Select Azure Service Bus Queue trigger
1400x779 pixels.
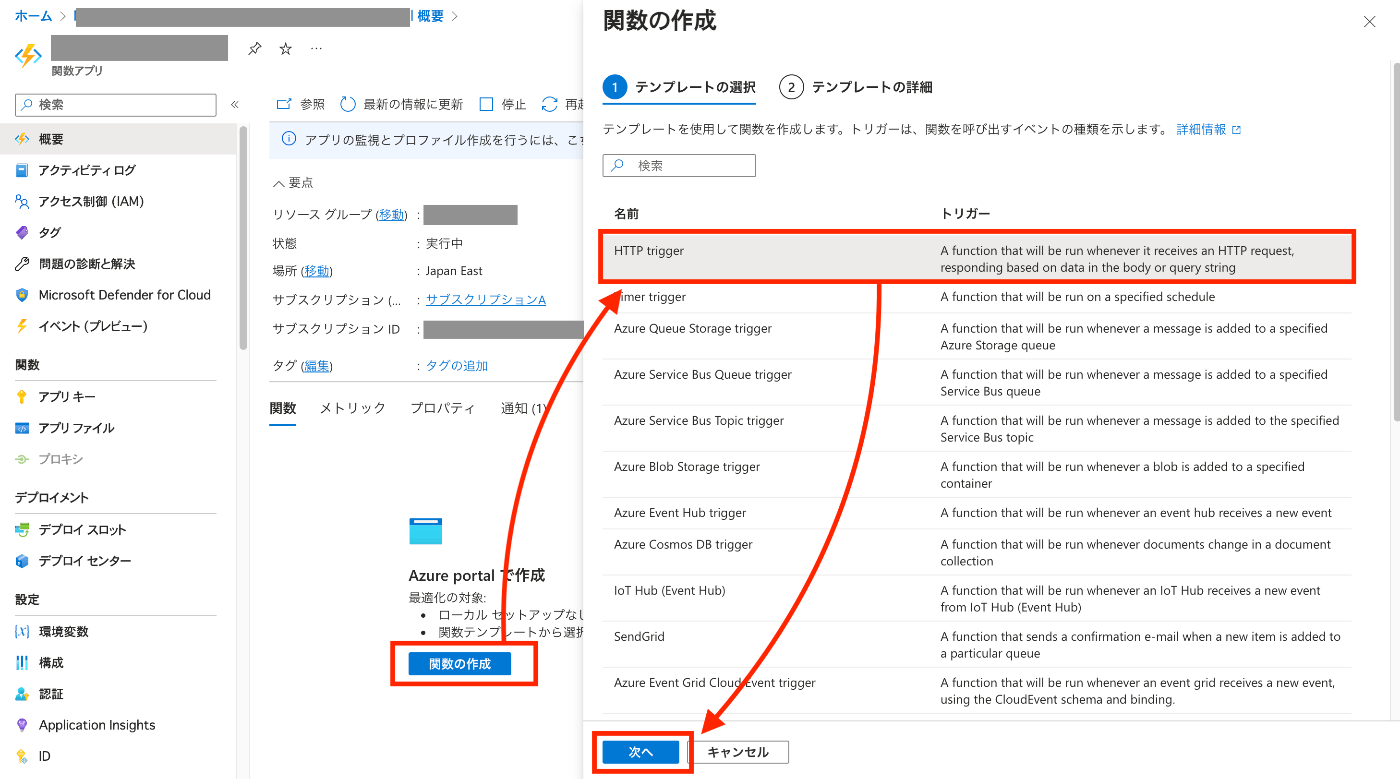point(977,382)
